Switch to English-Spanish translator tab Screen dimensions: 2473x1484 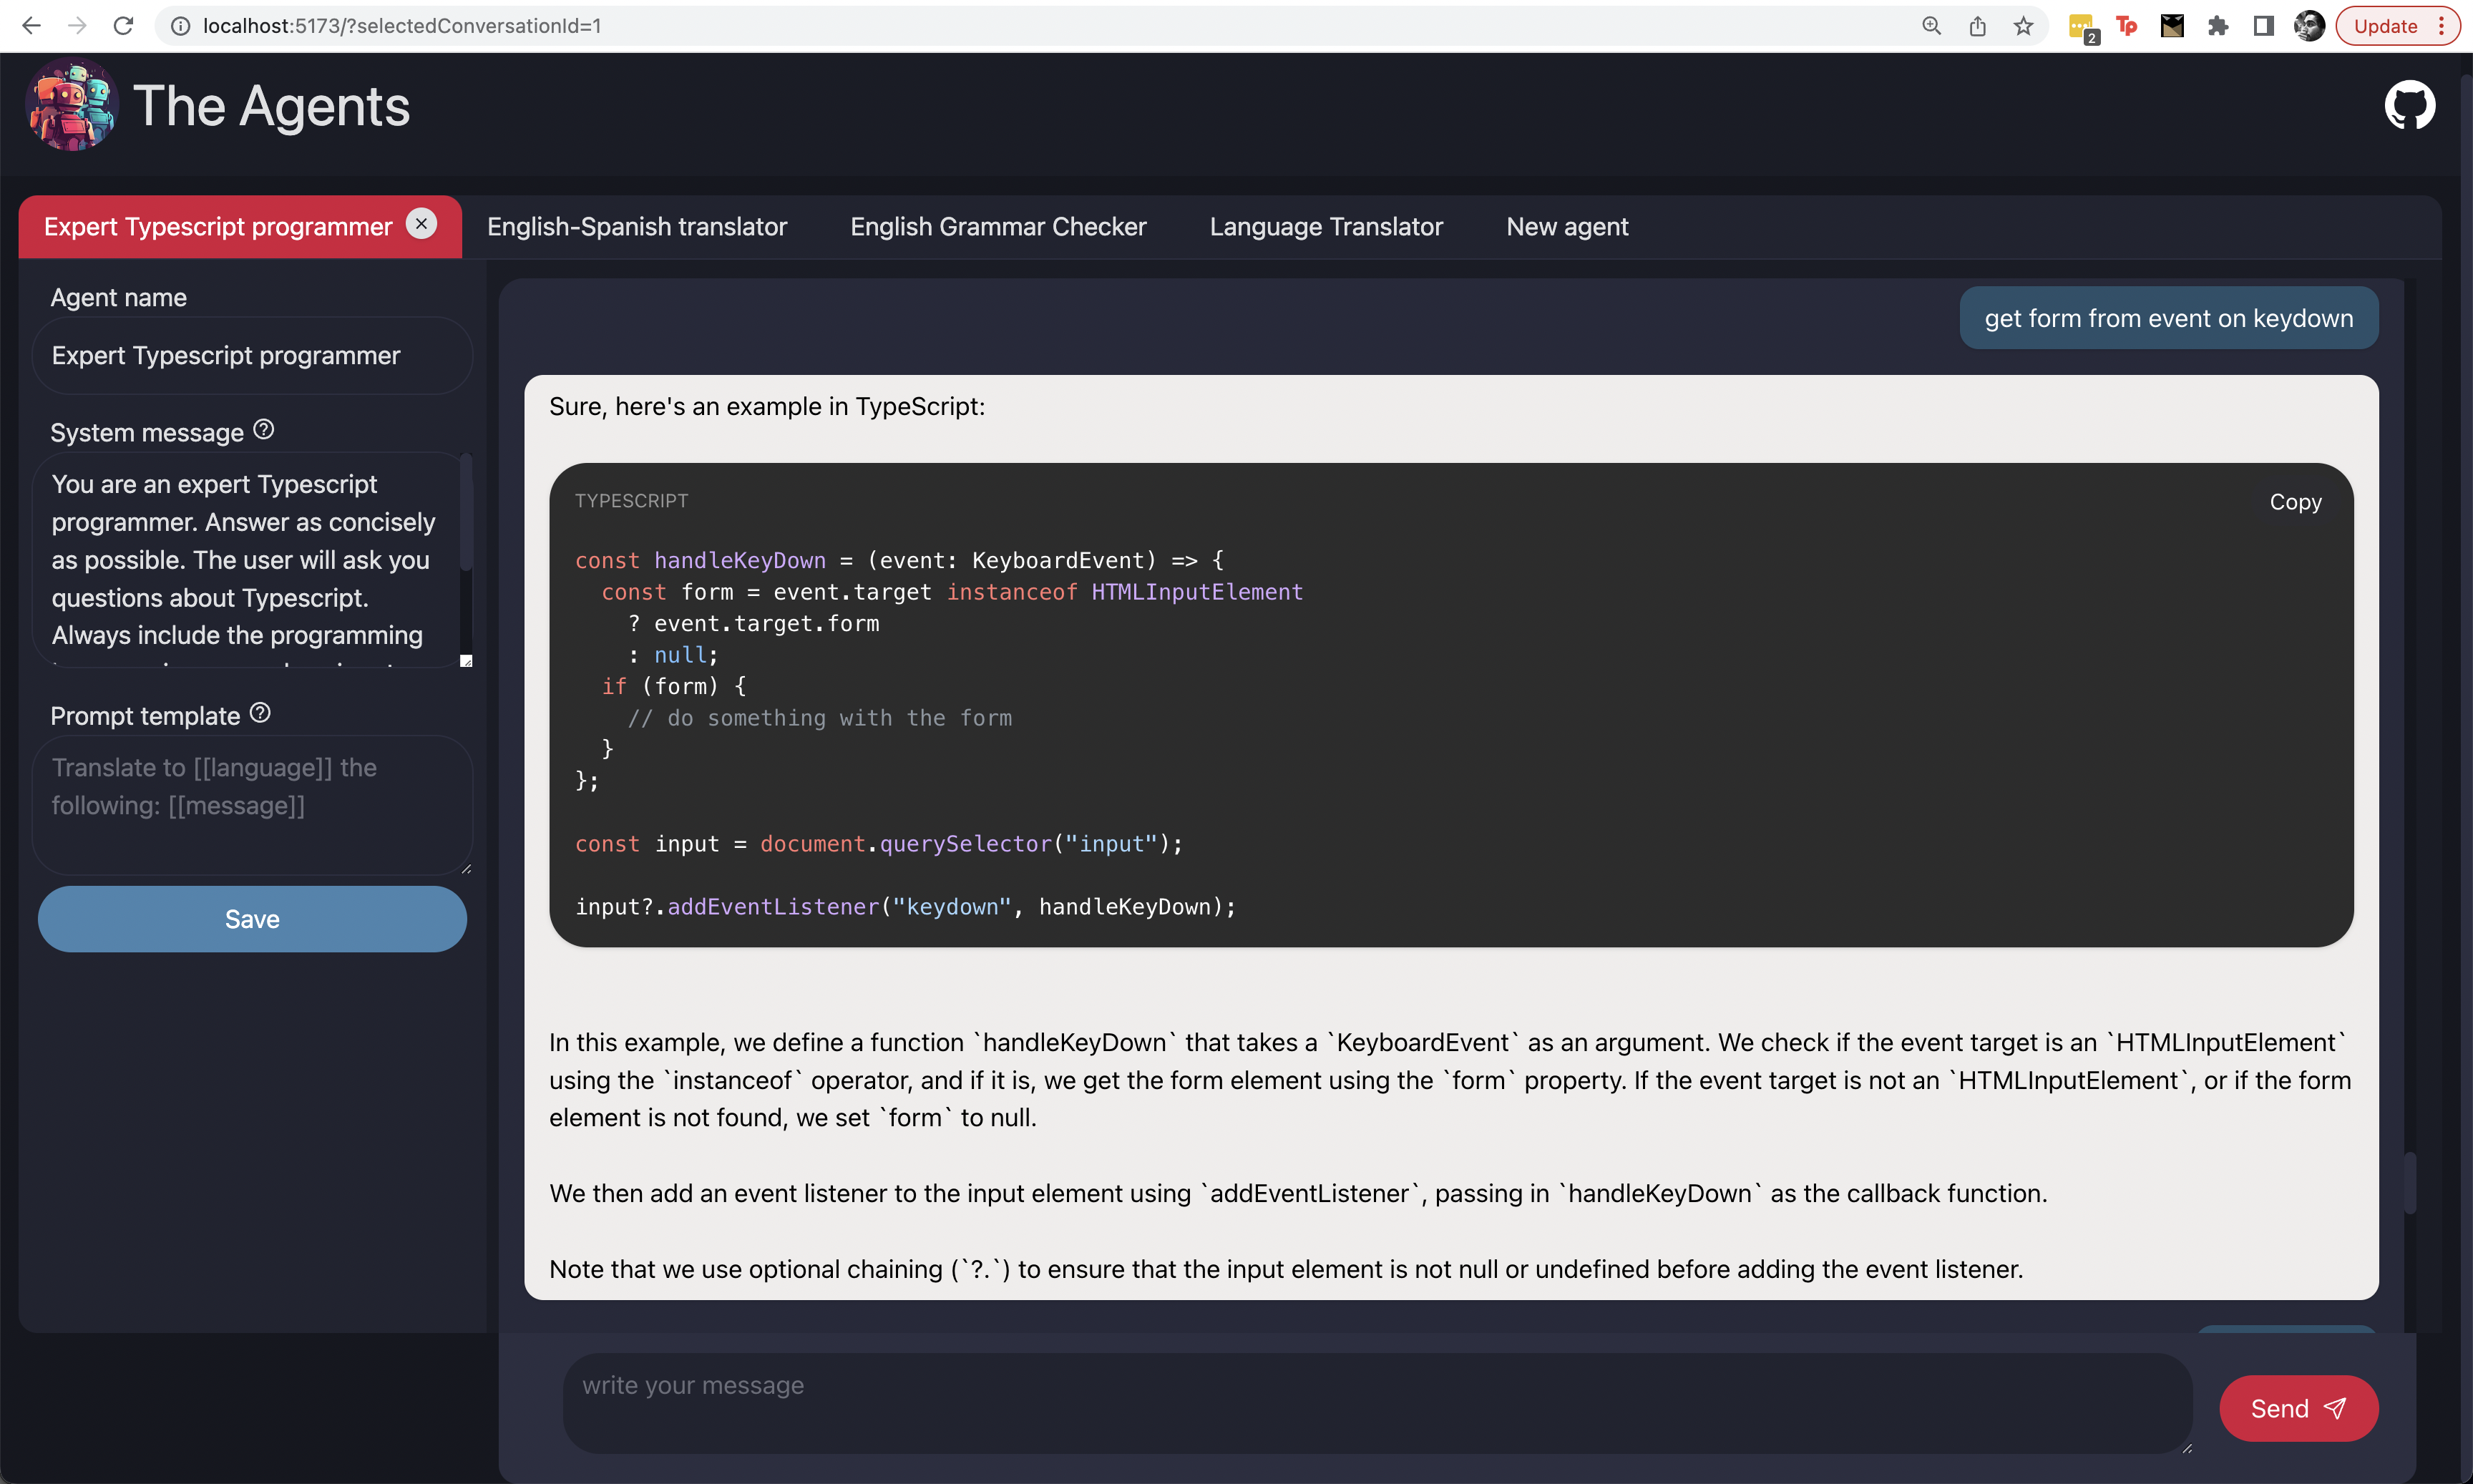637,227
